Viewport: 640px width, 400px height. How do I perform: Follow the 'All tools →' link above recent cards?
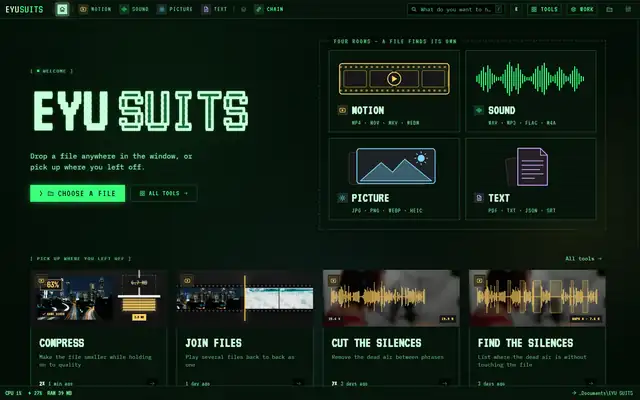click(x=583, y=258)
